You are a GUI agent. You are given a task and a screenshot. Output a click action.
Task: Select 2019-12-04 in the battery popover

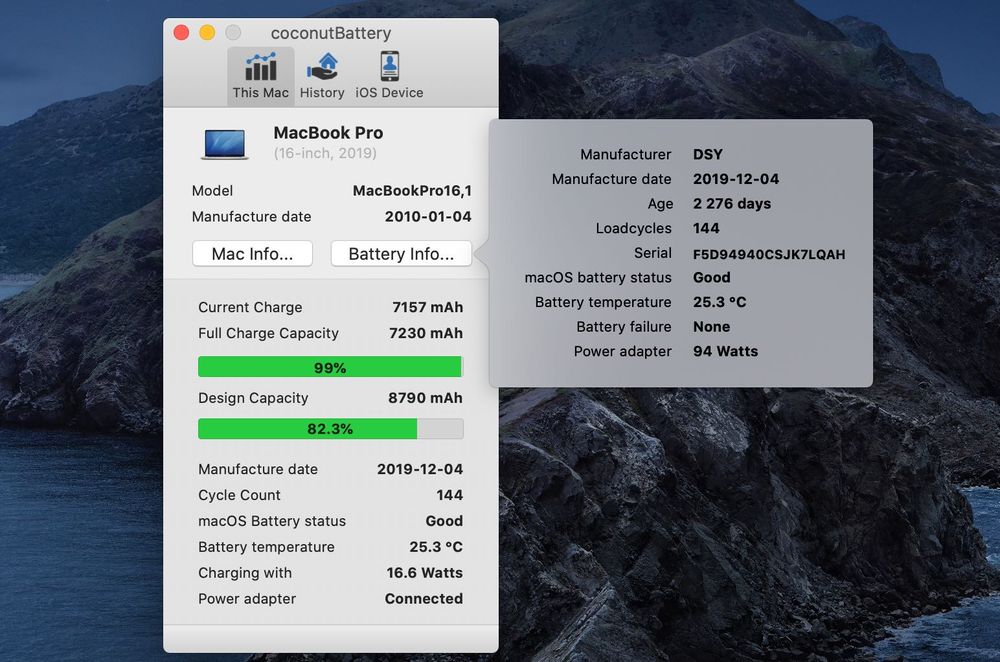736,179
